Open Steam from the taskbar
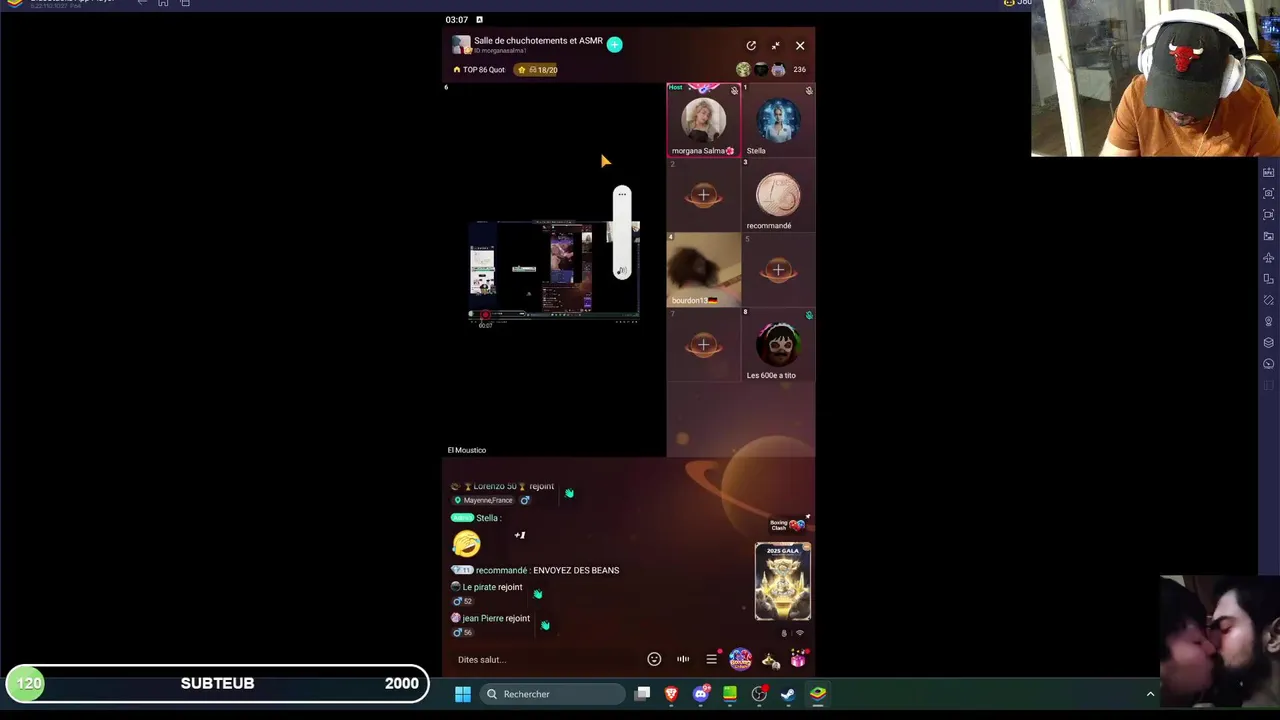 (788, 694)
